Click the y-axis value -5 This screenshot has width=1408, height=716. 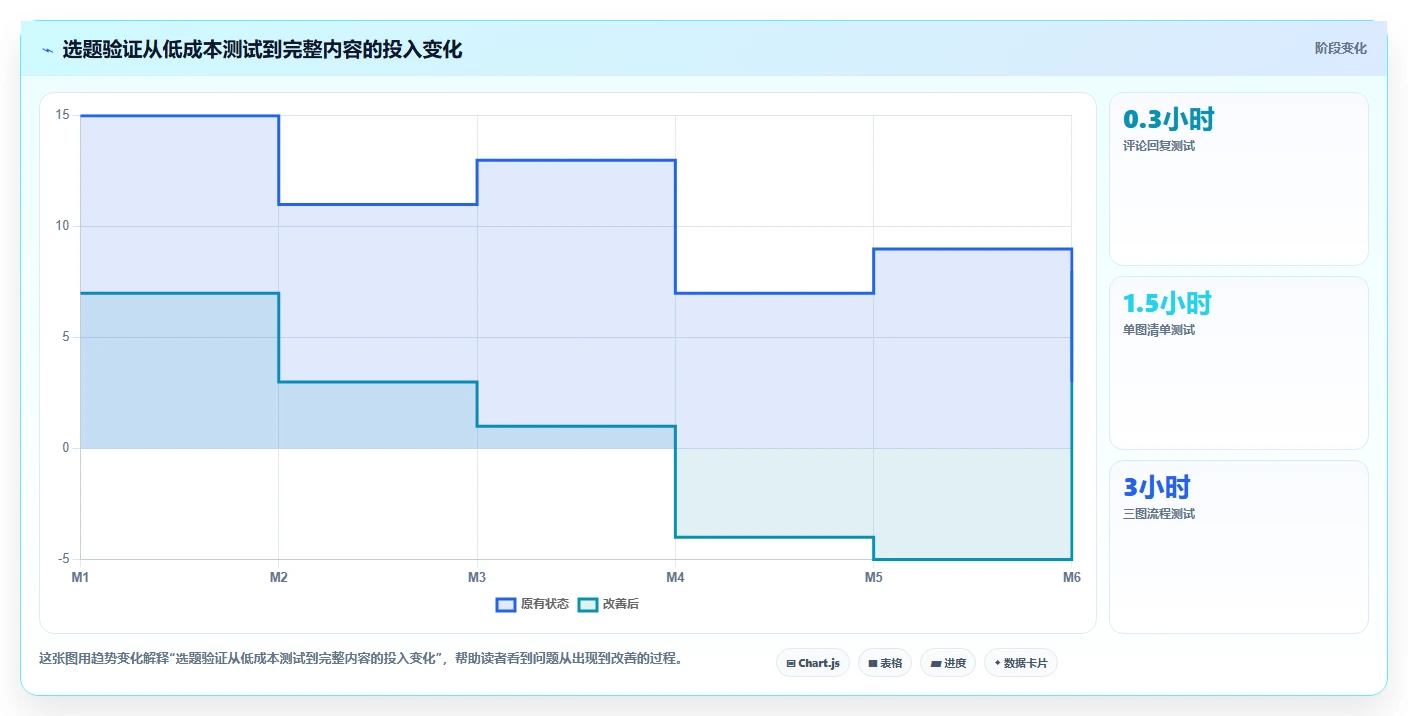tap(63, 559)
